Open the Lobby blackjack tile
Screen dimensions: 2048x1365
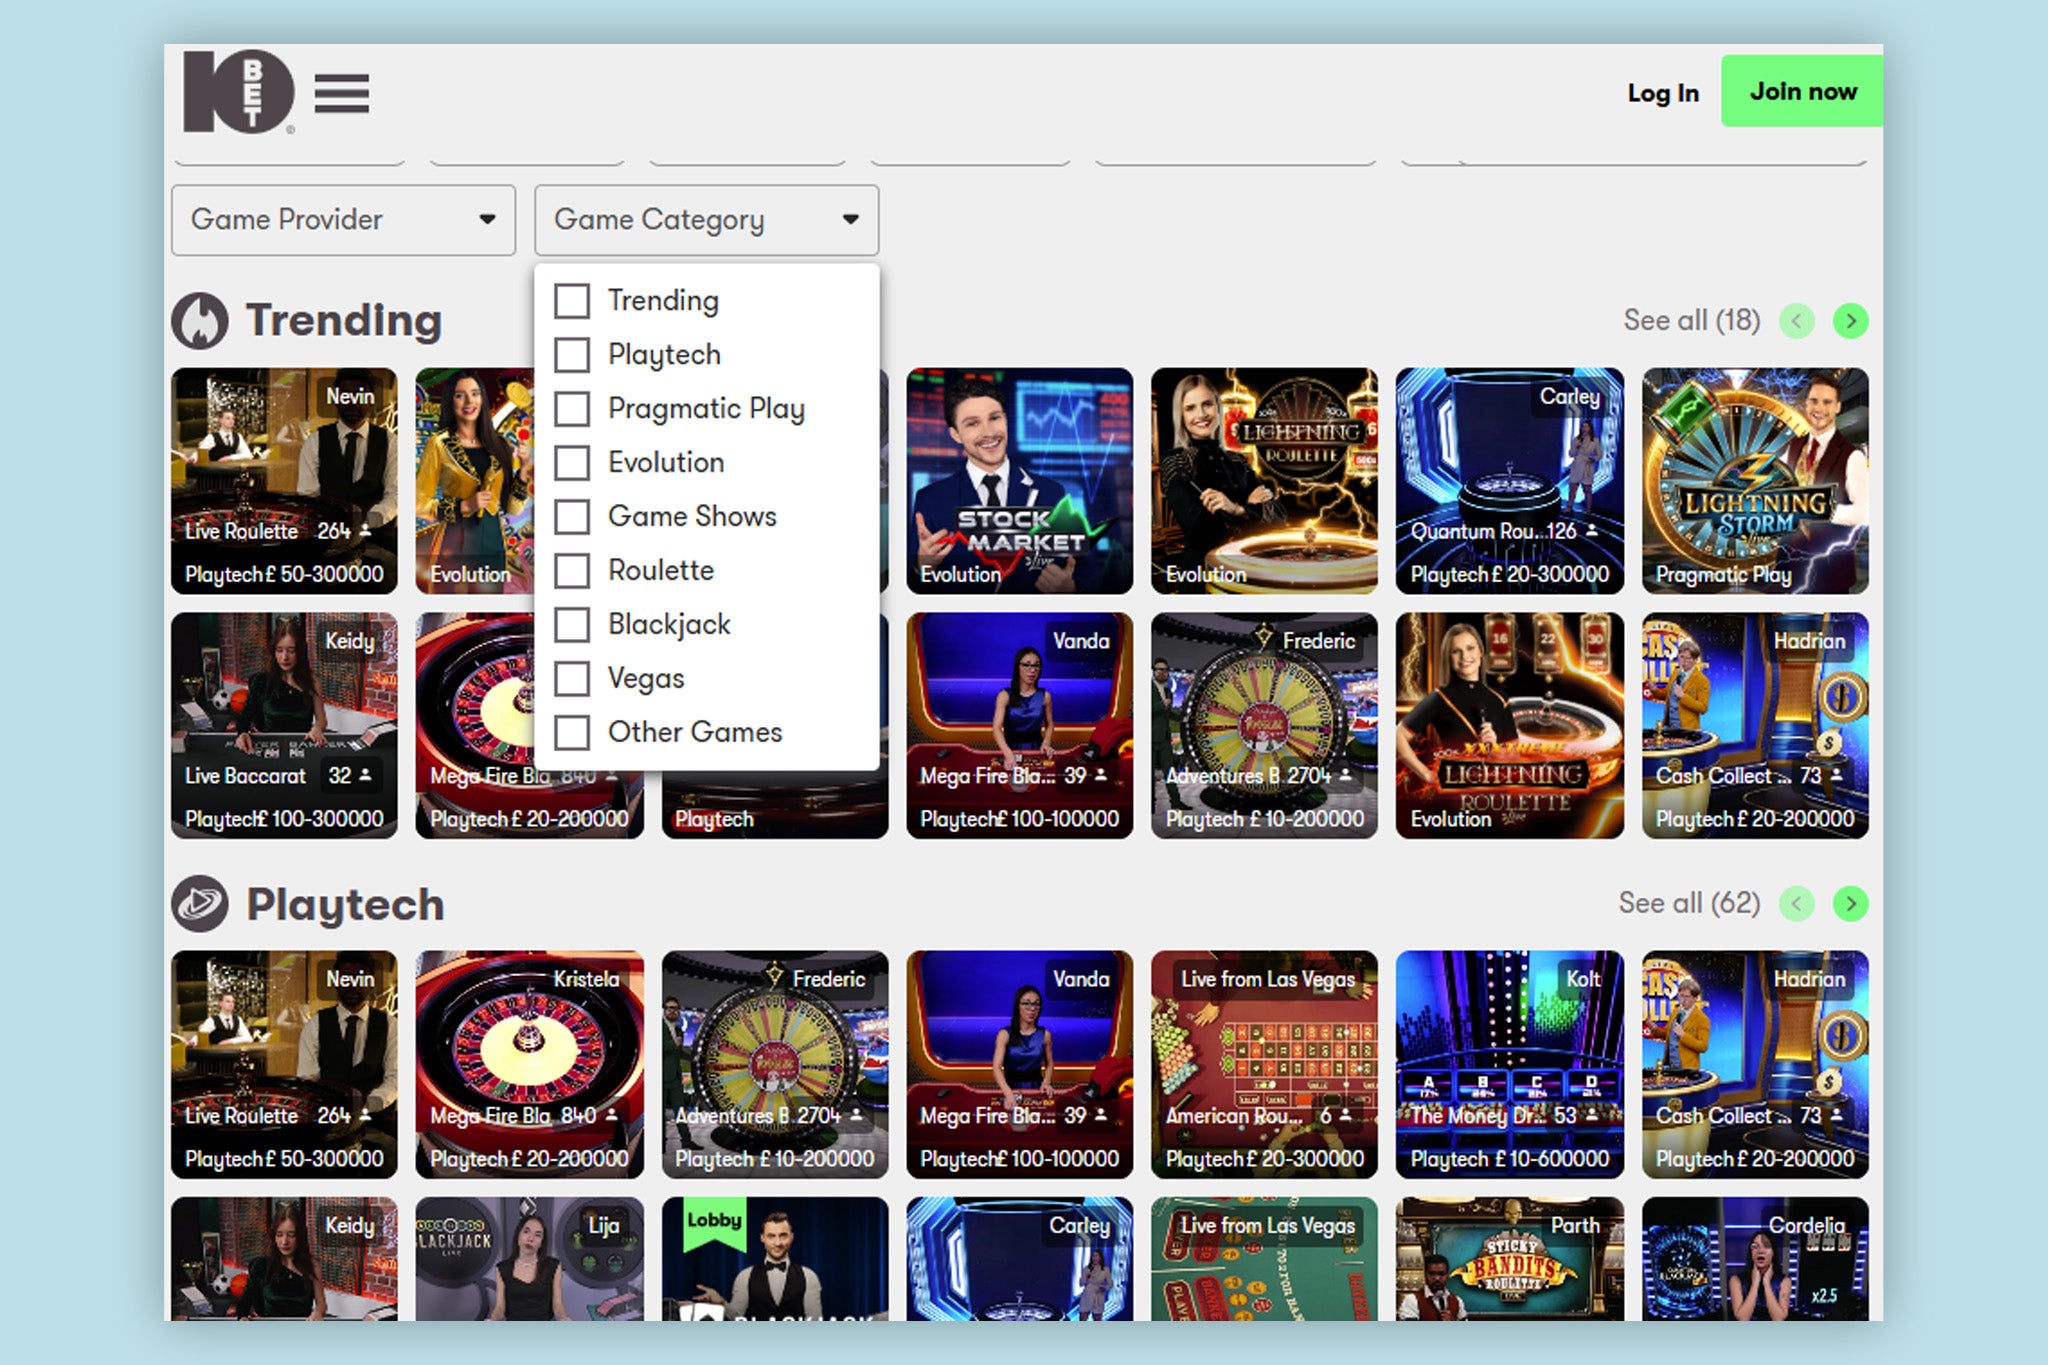tap(775, 1259)
